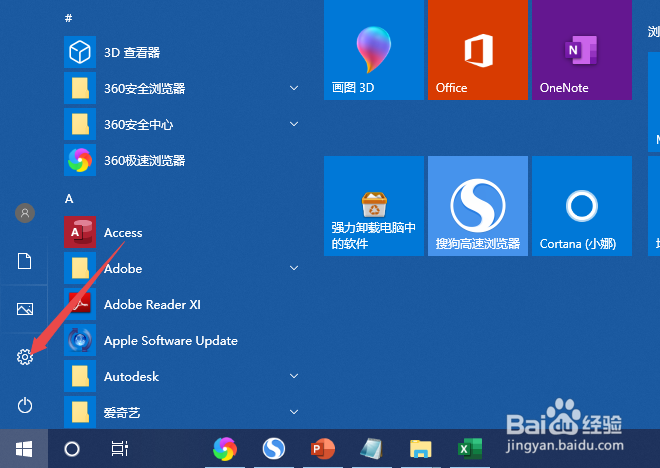Open the Adobe folder icon
The width and height of the screenshot is (660, 468).
pos(80,268)
